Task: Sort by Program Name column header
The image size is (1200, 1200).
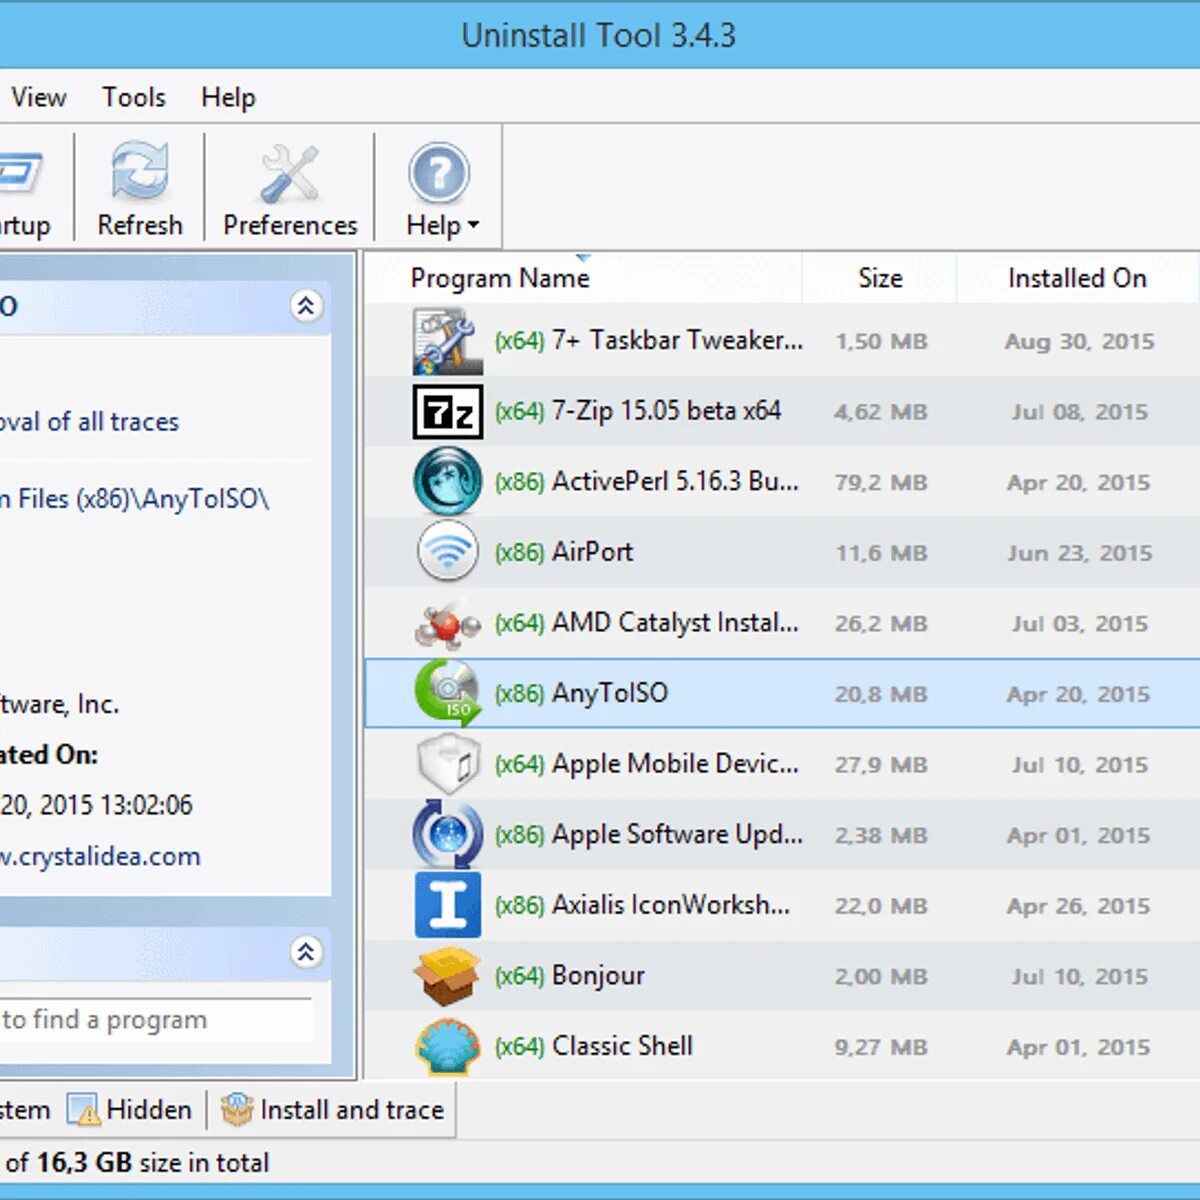Action: (500, 278)
